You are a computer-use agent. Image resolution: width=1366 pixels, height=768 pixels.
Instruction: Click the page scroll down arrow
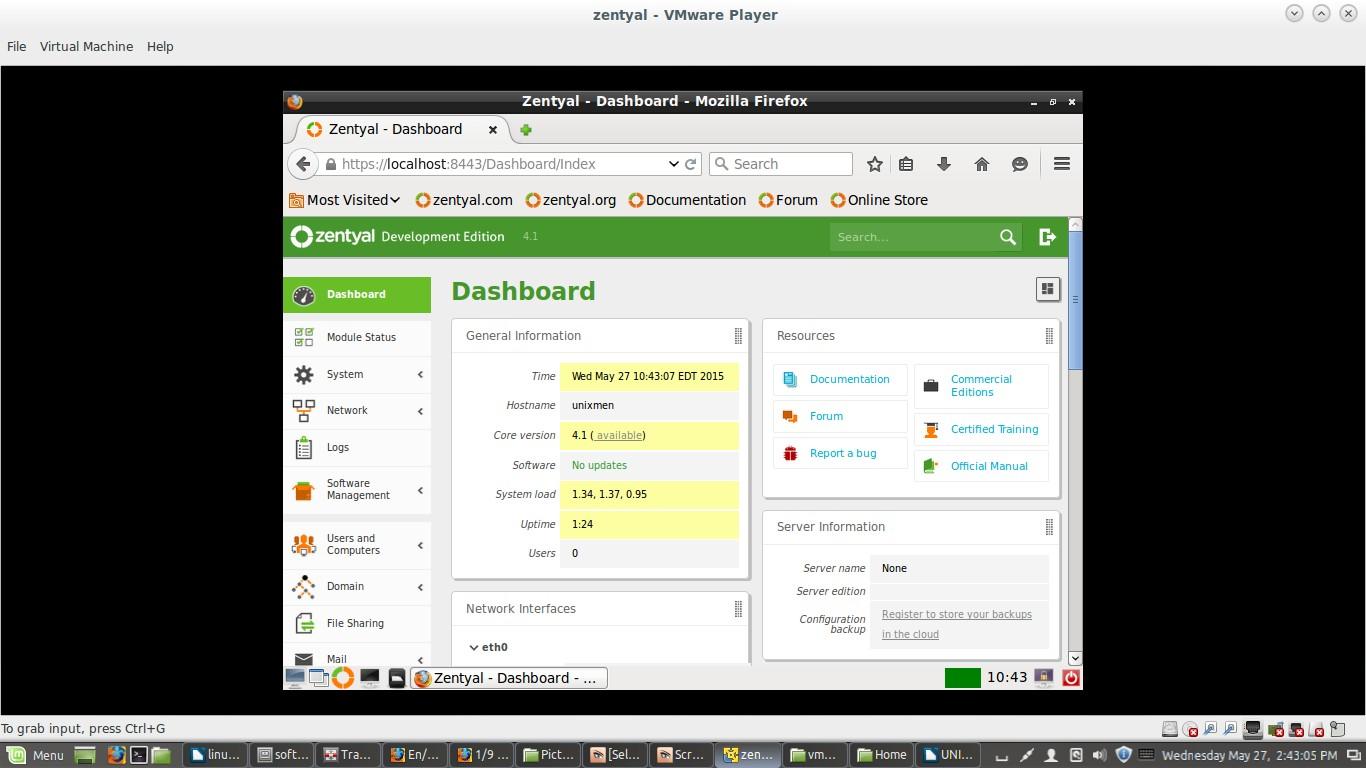tap(1075, 658)
